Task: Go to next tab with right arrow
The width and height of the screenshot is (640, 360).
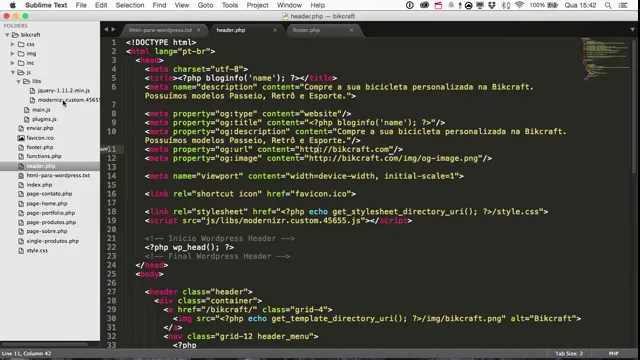Action: [113, 29]
